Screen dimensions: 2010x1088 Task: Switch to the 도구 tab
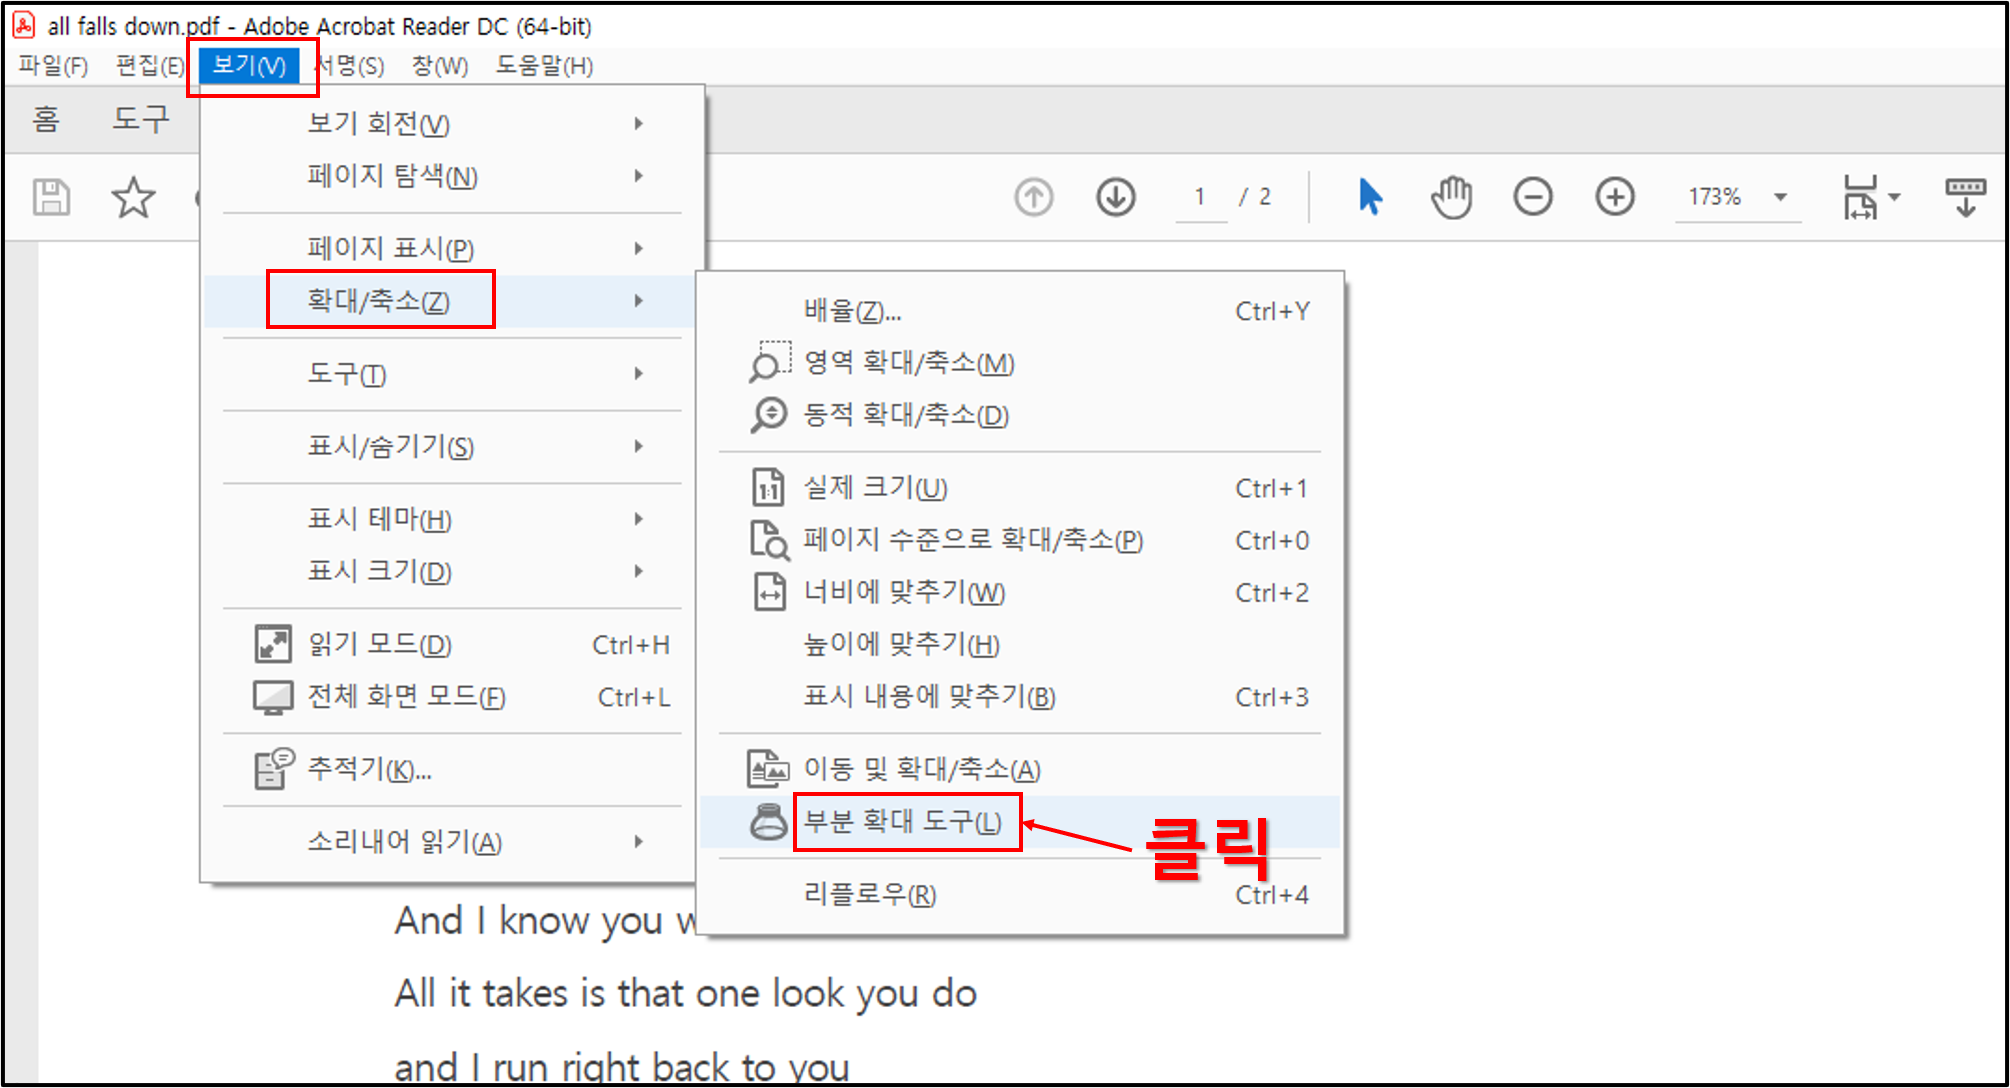(x=140, y=119)
